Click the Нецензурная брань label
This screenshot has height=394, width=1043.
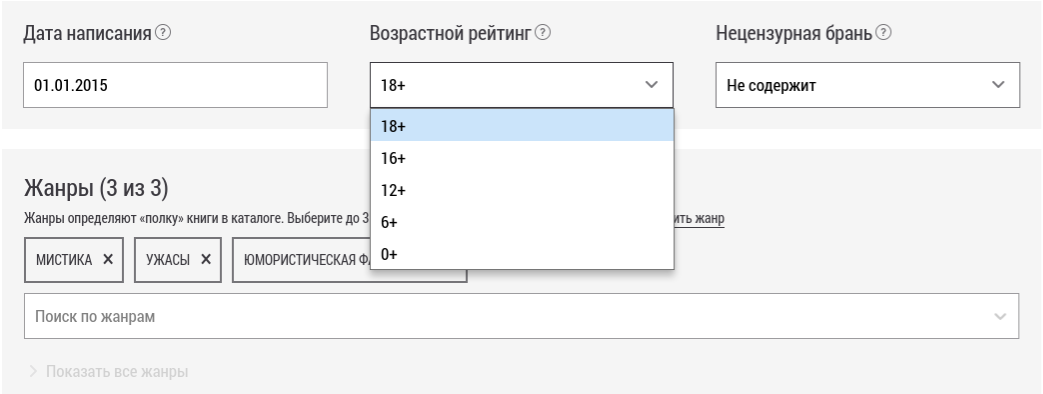(x=794, y=33)
